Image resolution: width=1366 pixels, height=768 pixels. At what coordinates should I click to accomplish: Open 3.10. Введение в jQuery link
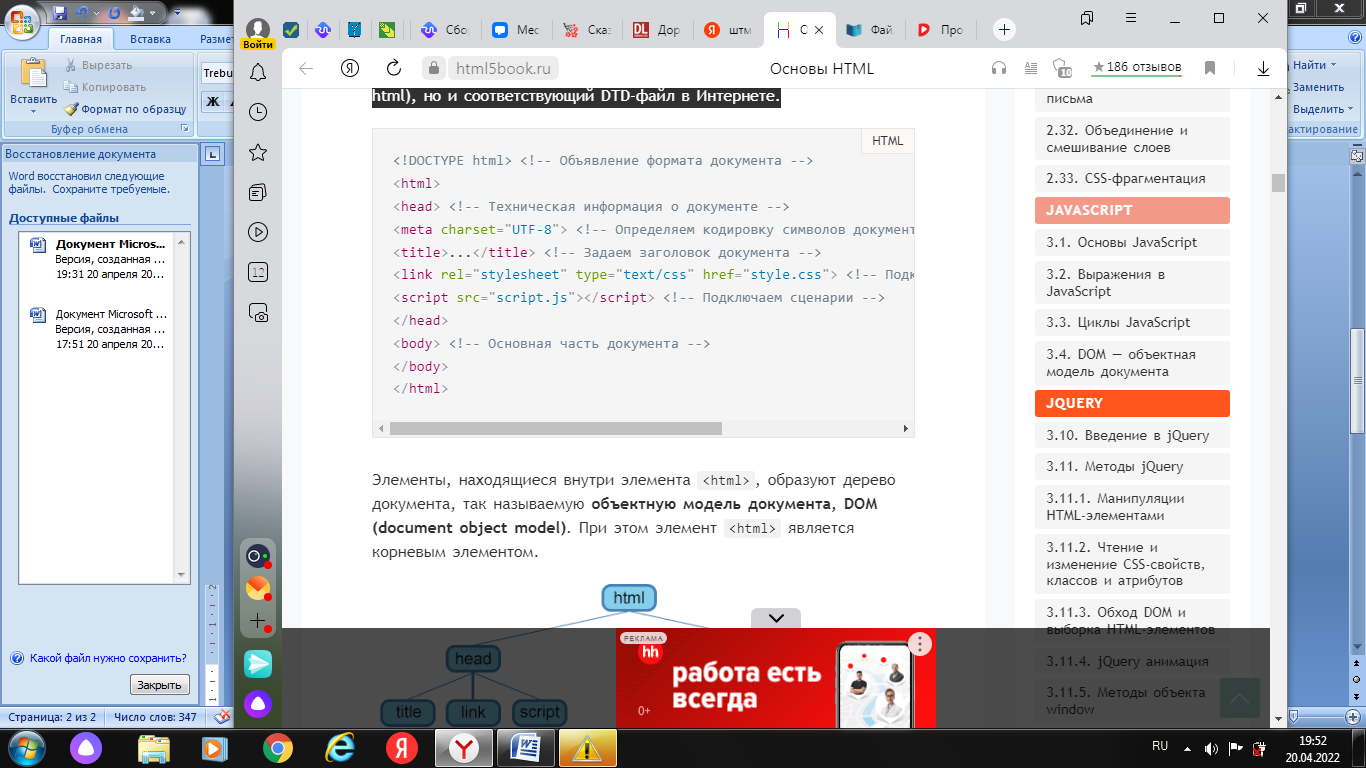1131,435
